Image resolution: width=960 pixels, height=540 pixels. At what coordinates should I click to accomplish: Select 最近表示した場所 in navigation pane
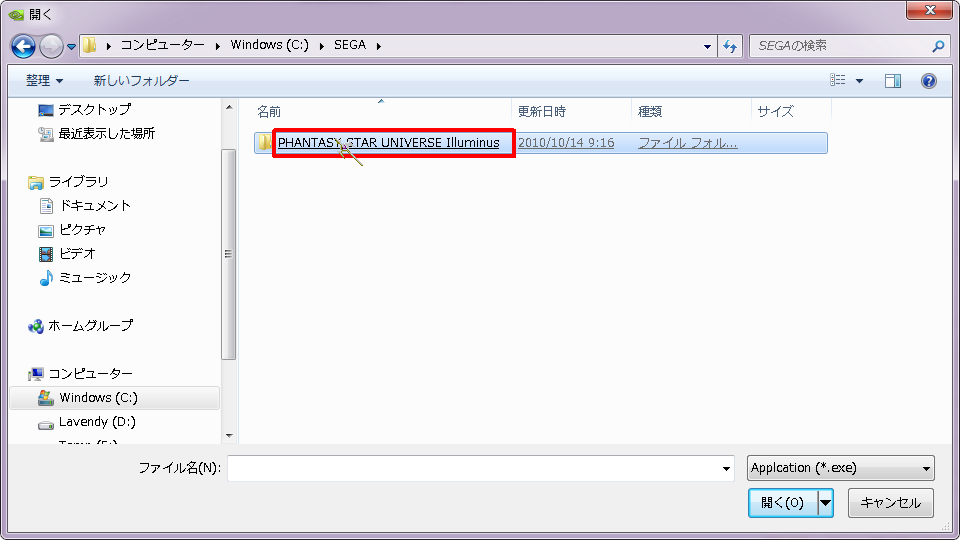(x=107, y=133)
